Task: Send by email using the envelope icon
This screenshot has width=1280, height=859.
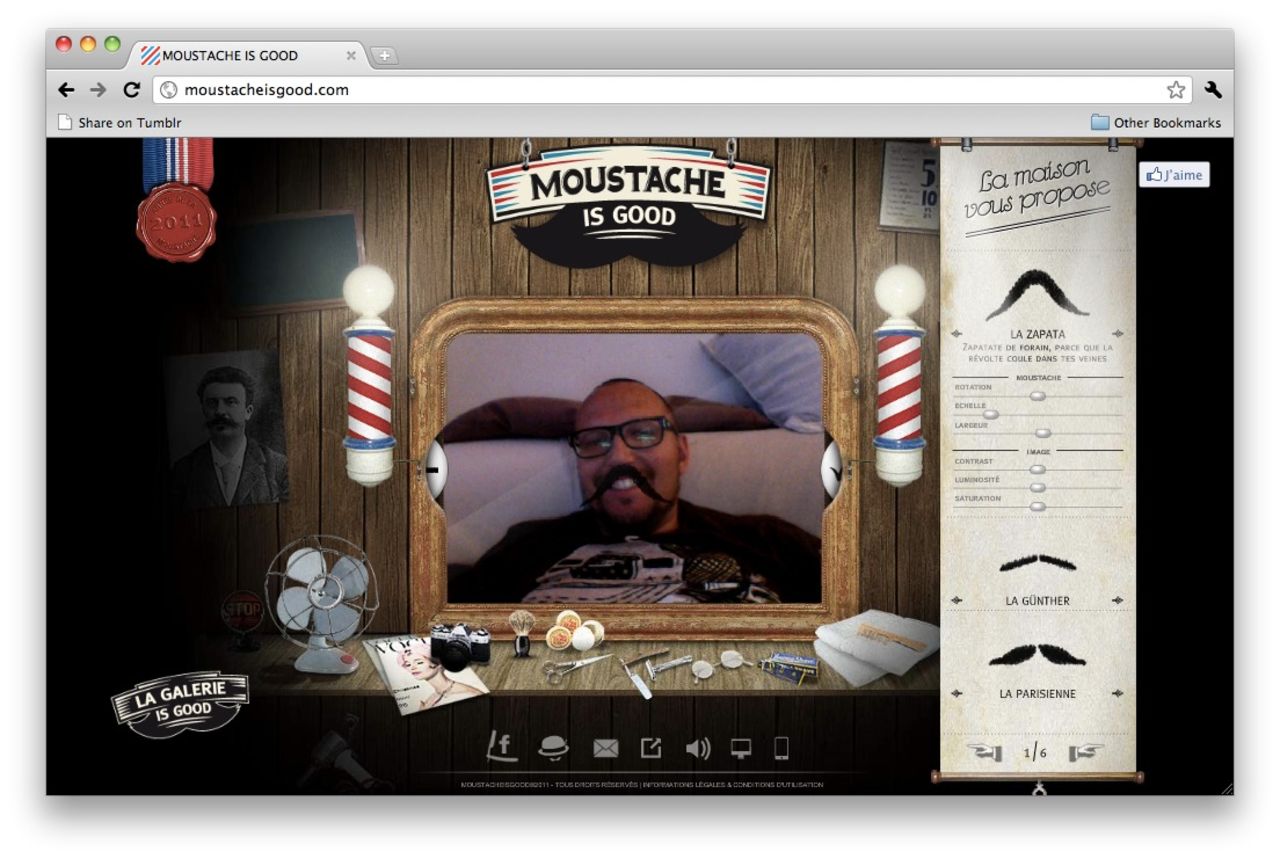Action: [606, 748]
